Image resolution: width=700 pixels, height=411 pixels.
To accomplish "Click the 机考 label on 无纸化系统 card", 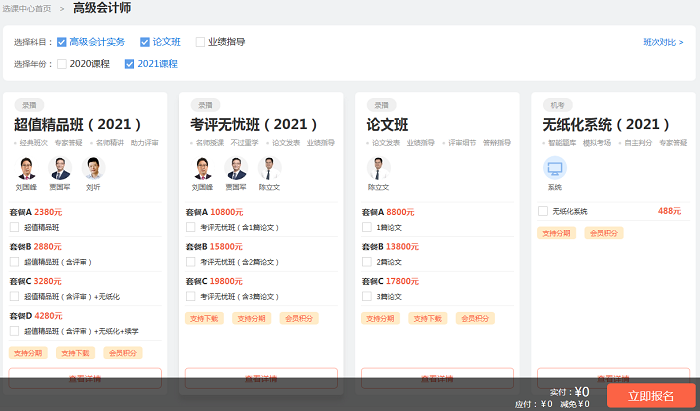I will 558,105.
